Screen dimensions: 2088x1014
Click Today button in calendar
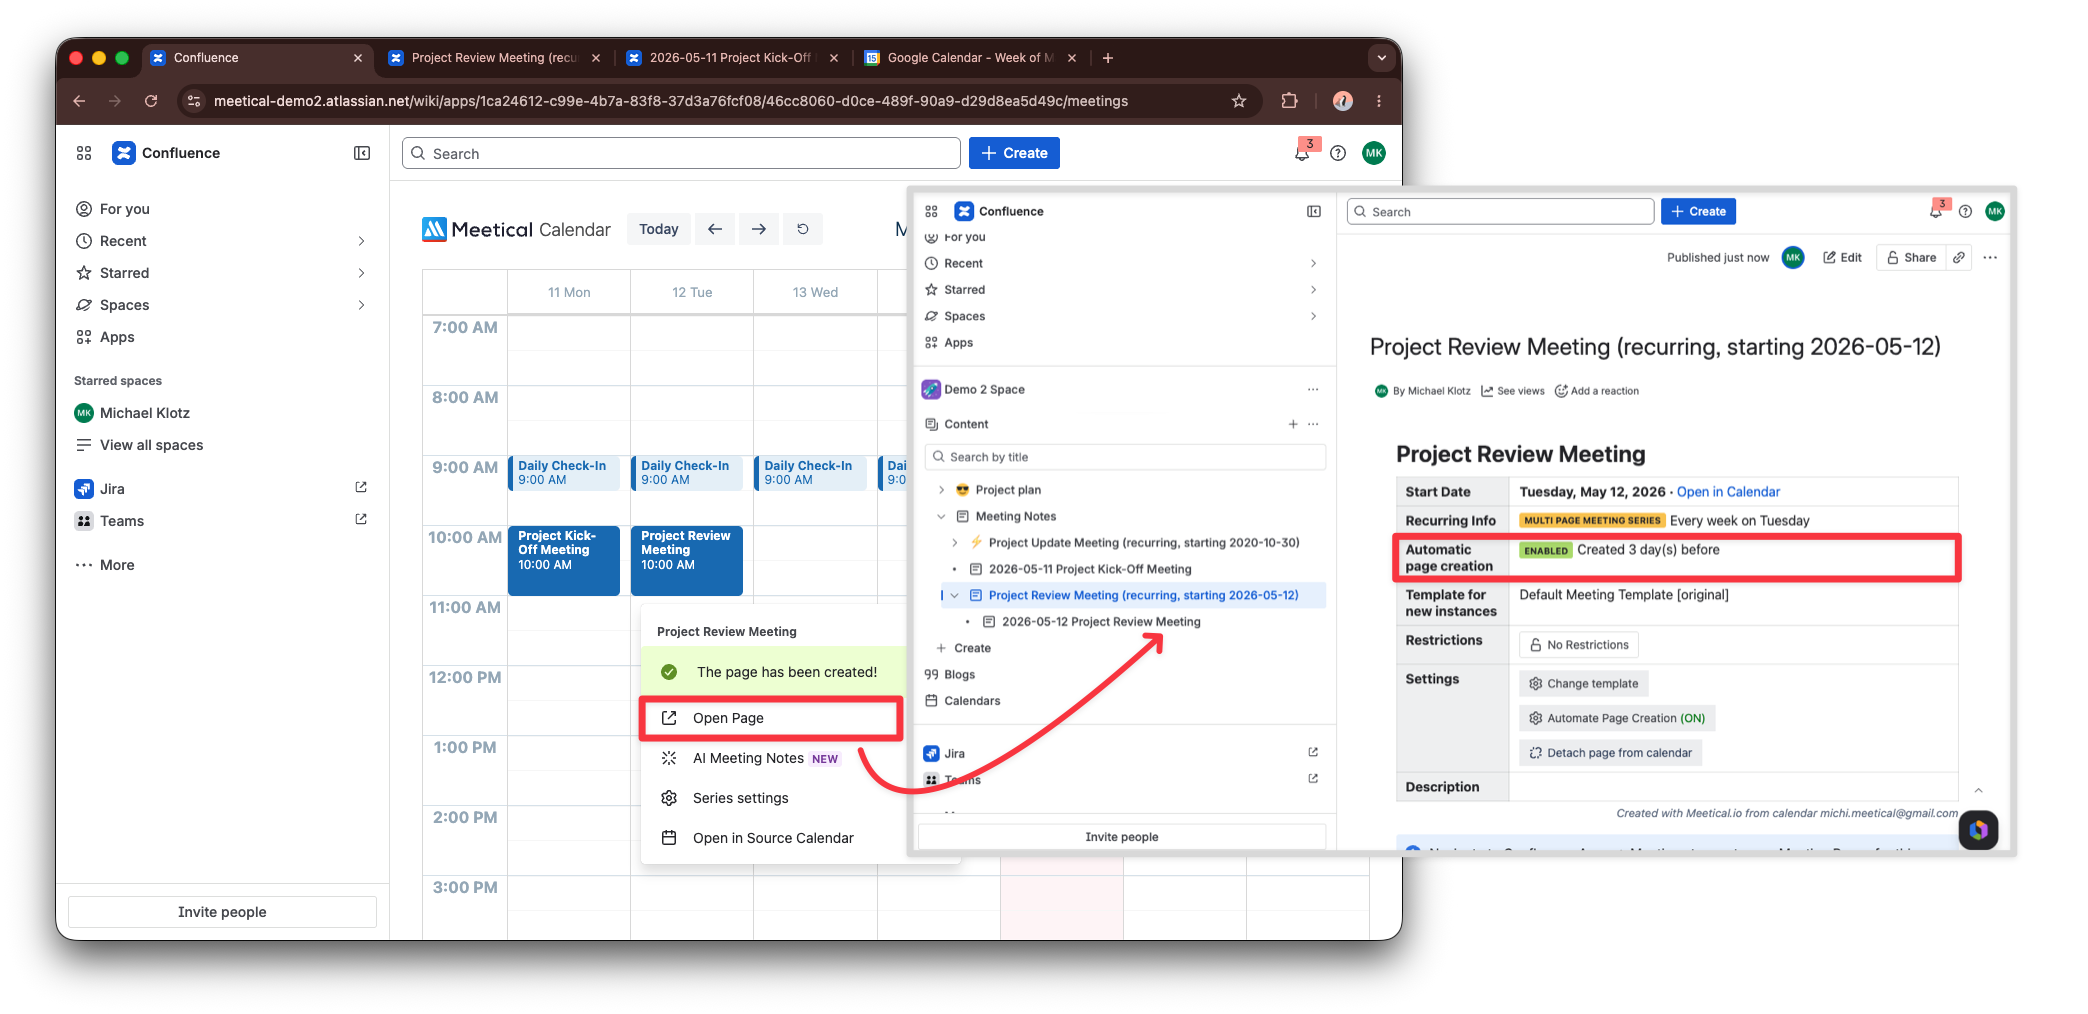[659, 229]
